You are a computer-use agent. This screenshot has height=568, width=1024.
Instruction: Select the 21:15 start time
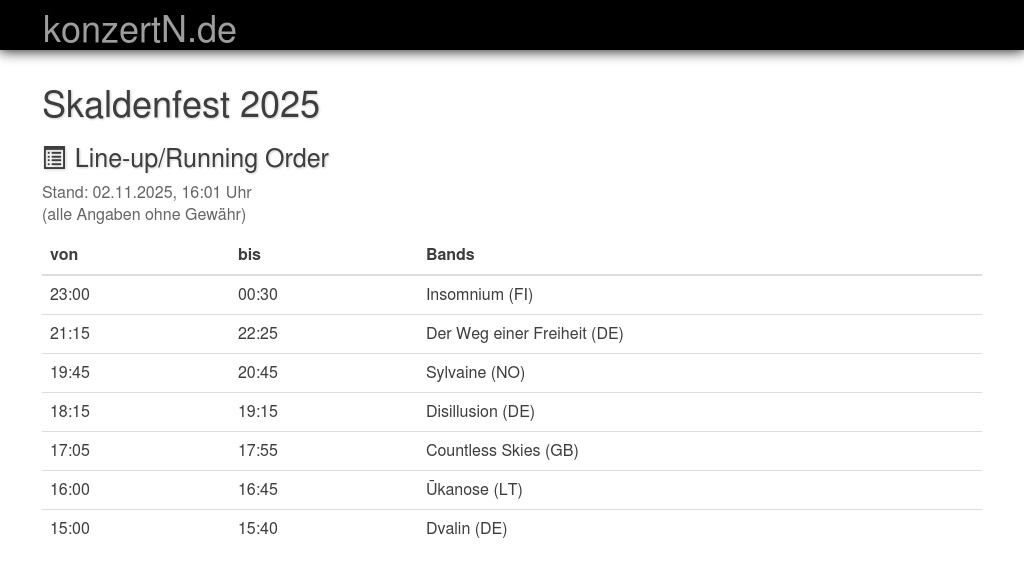(70, 333)
